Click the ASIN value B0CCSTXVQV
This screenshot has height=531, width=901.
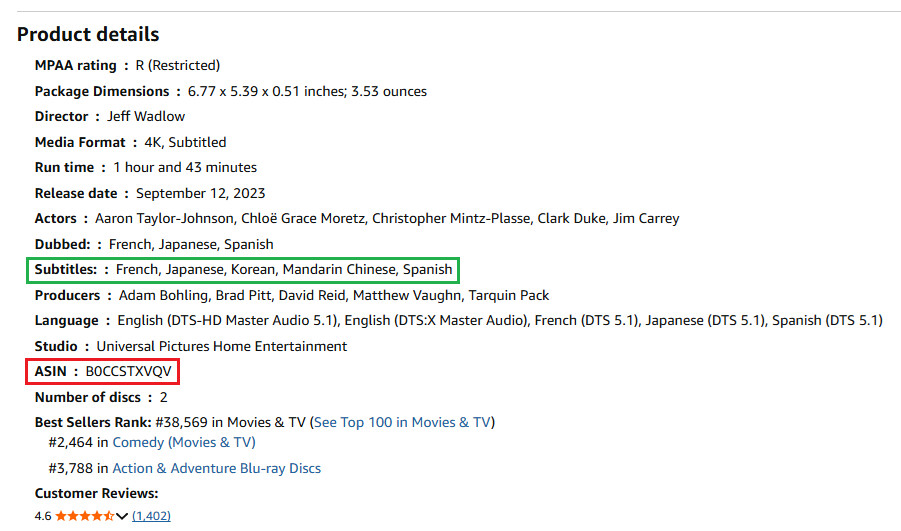[128, 372]
